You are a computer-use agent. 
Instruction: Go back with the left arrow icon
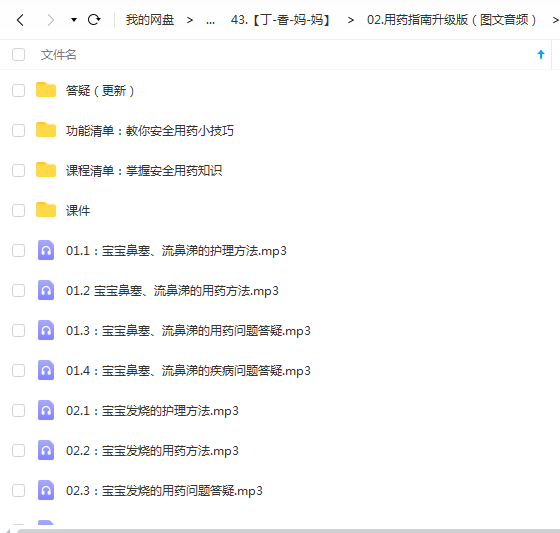pos(20,20)
